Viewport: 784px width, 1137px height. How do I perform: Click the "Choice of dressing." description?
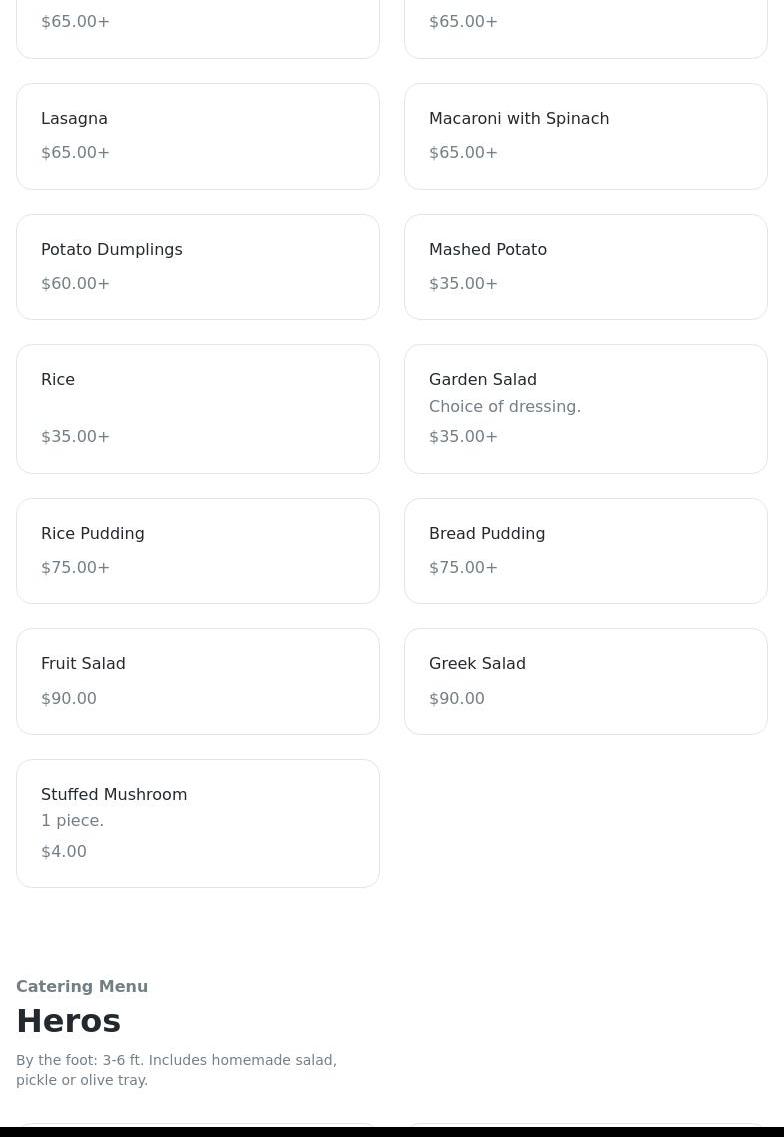[x=505, y=407]
